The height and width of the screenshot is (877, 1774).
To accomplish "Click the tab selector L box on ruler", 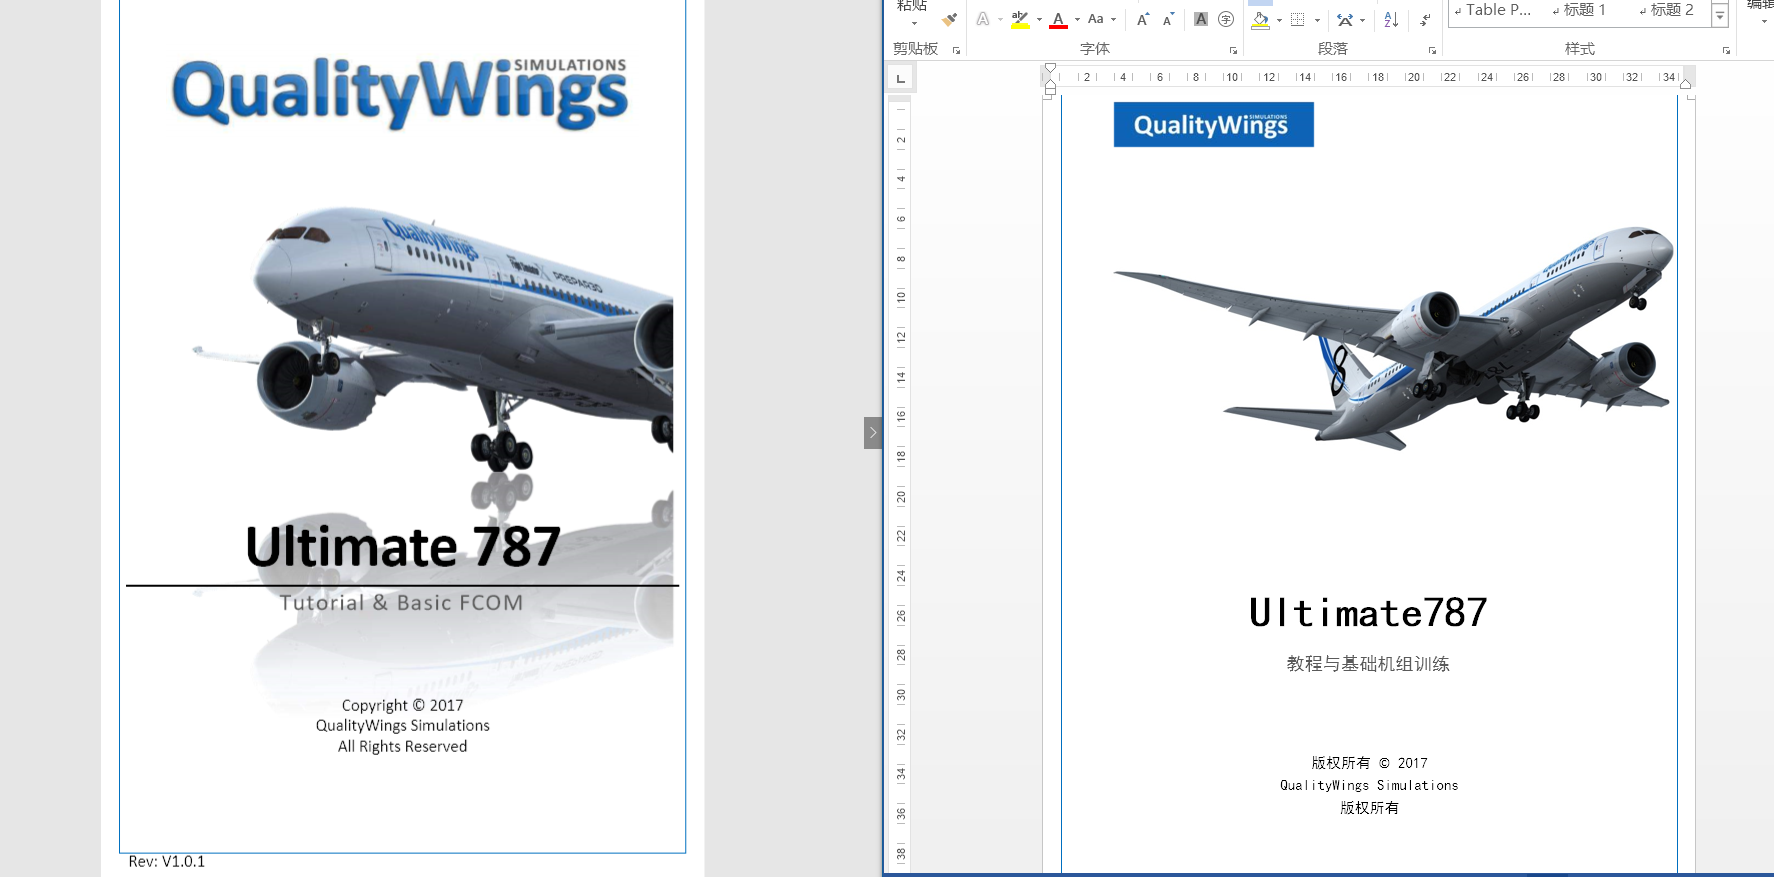I will (x=900, y=78).
